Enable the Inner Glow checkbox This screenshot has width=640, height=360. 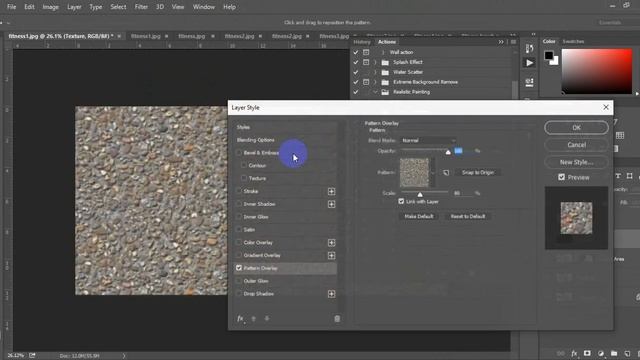[x=239, y=217]
